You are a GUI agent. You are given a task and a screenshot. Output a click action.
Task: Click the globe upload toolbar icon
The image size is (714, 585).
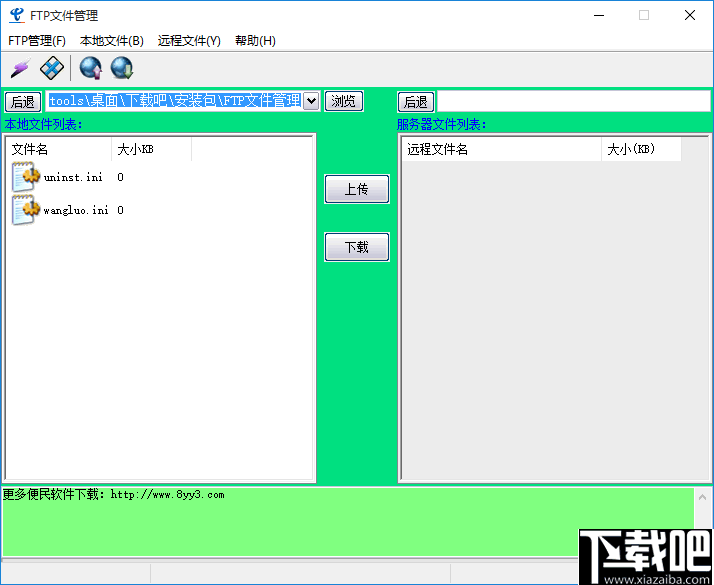91,68
